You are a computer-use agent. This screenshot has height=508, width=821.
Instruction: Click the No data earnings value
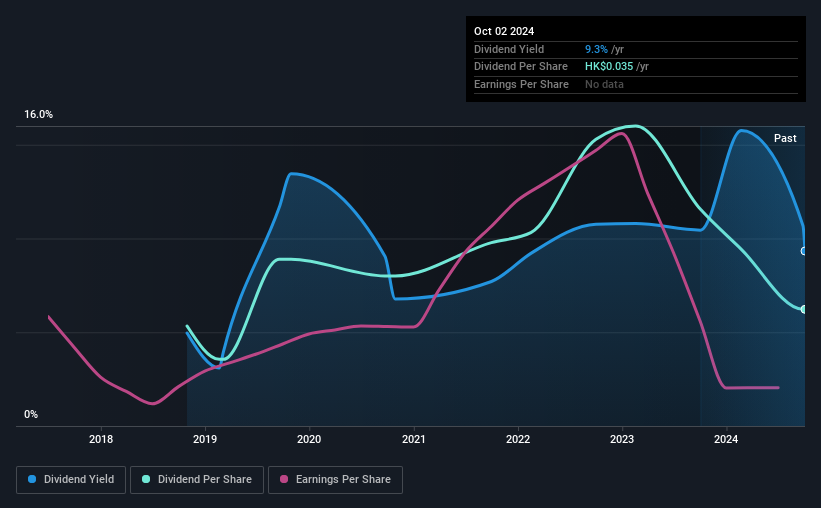[604, 84]
